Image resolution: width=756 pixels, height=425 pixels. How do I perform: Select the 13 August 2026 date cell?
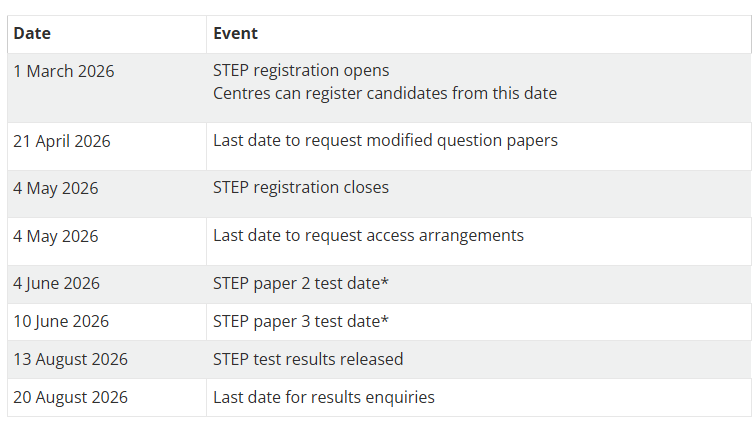(x=70, y=359)
